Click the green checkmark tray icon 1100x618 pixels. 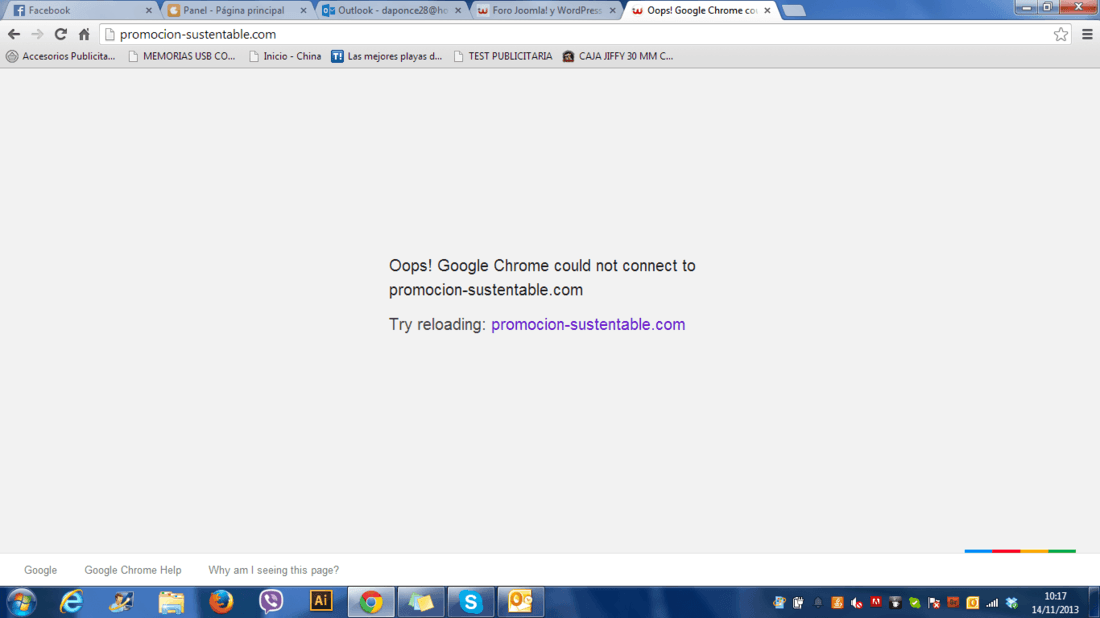915,603
